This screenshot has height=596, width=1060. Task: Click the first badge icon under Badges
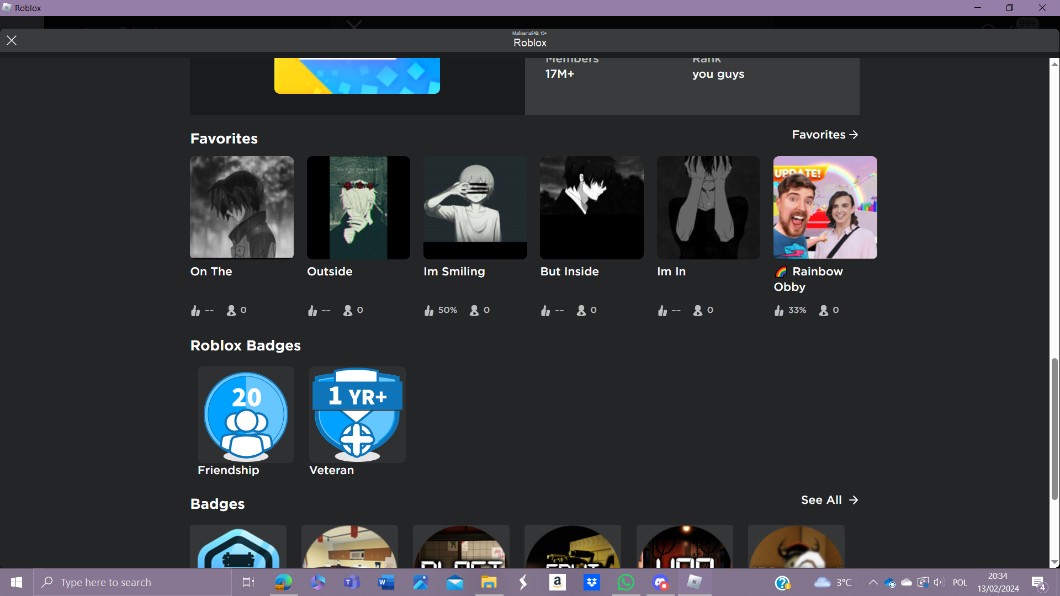pyautogui.click(x=238, y=548)
